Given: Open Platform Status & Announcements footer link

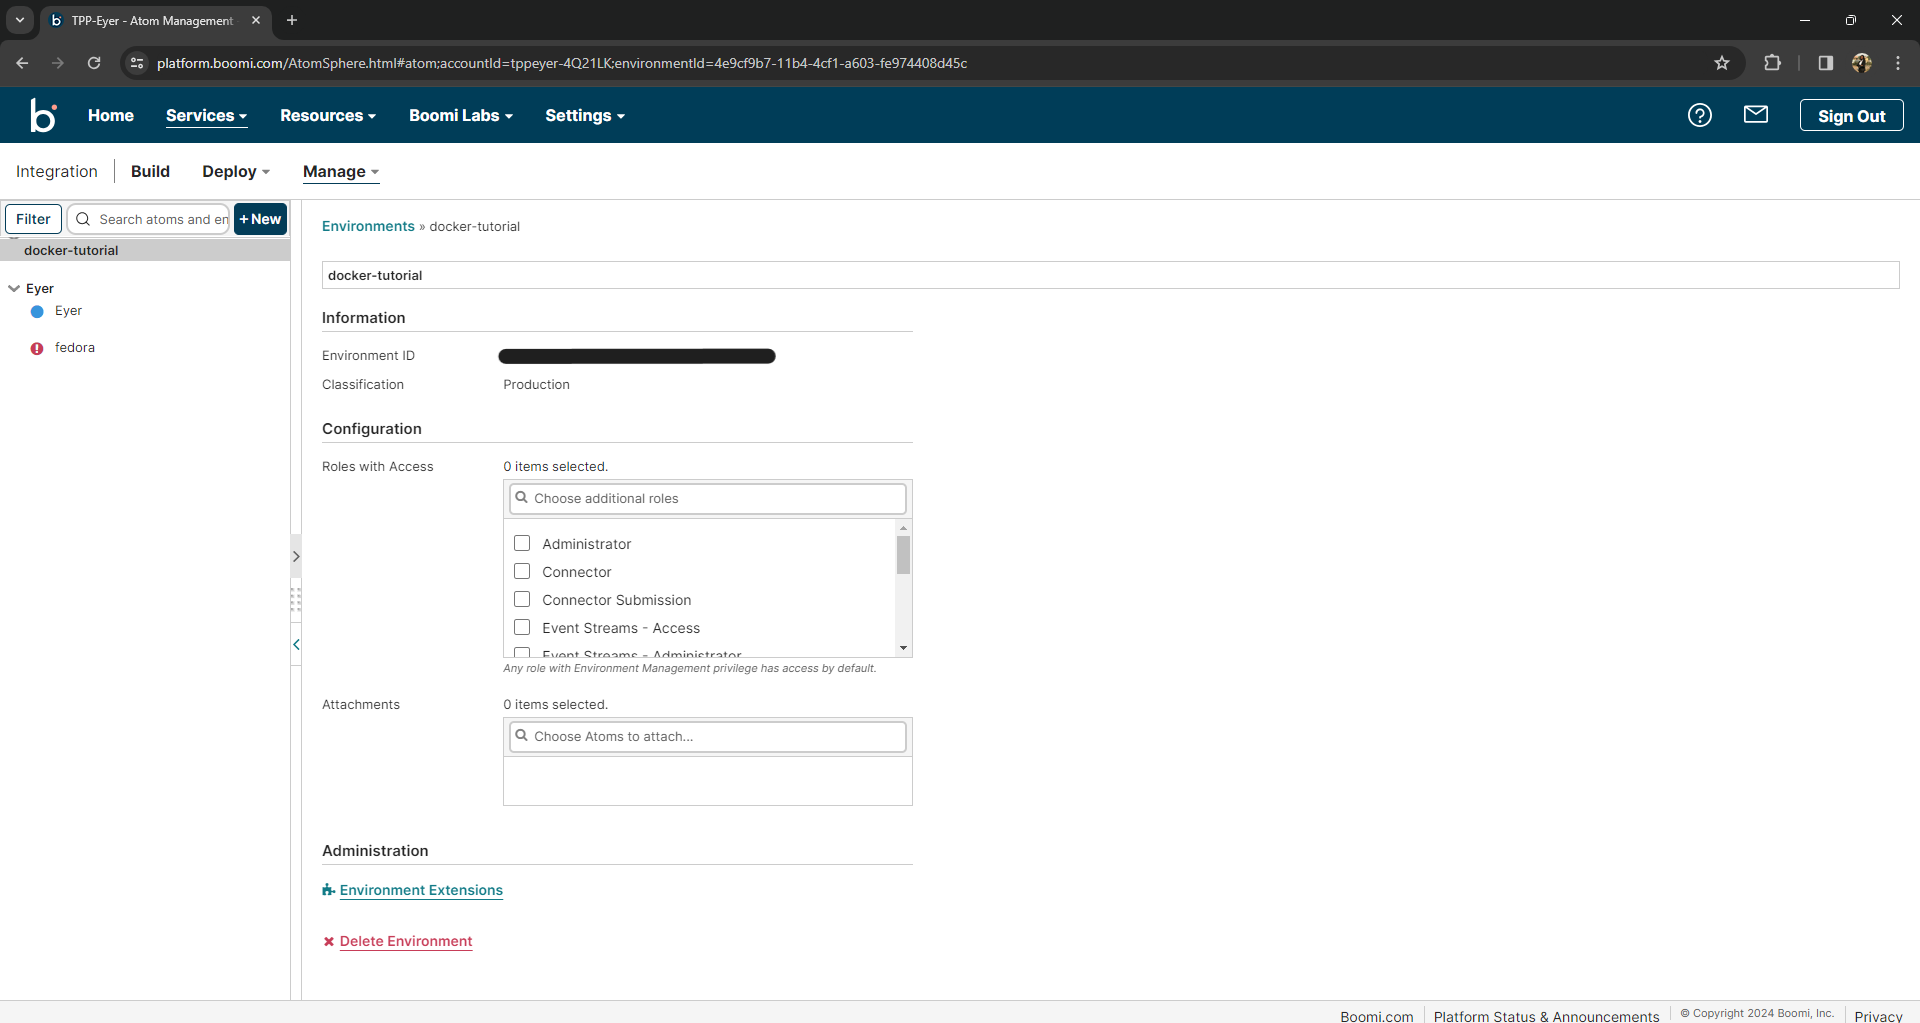Looking at the screenshot, I should [x=1546, y=1015].
